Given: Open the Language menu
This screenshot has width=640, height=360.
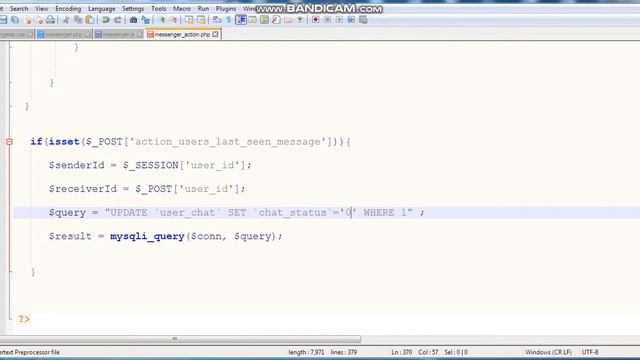Looking at the screenshot, I should pos(102,9).
